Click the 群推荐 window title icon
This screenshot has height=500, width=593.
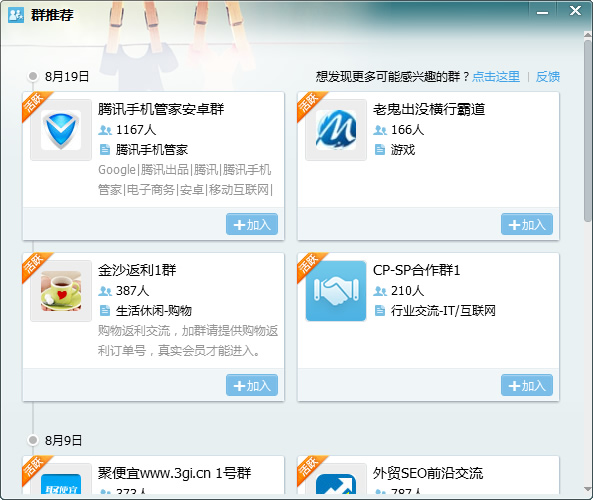click(16, 15)
